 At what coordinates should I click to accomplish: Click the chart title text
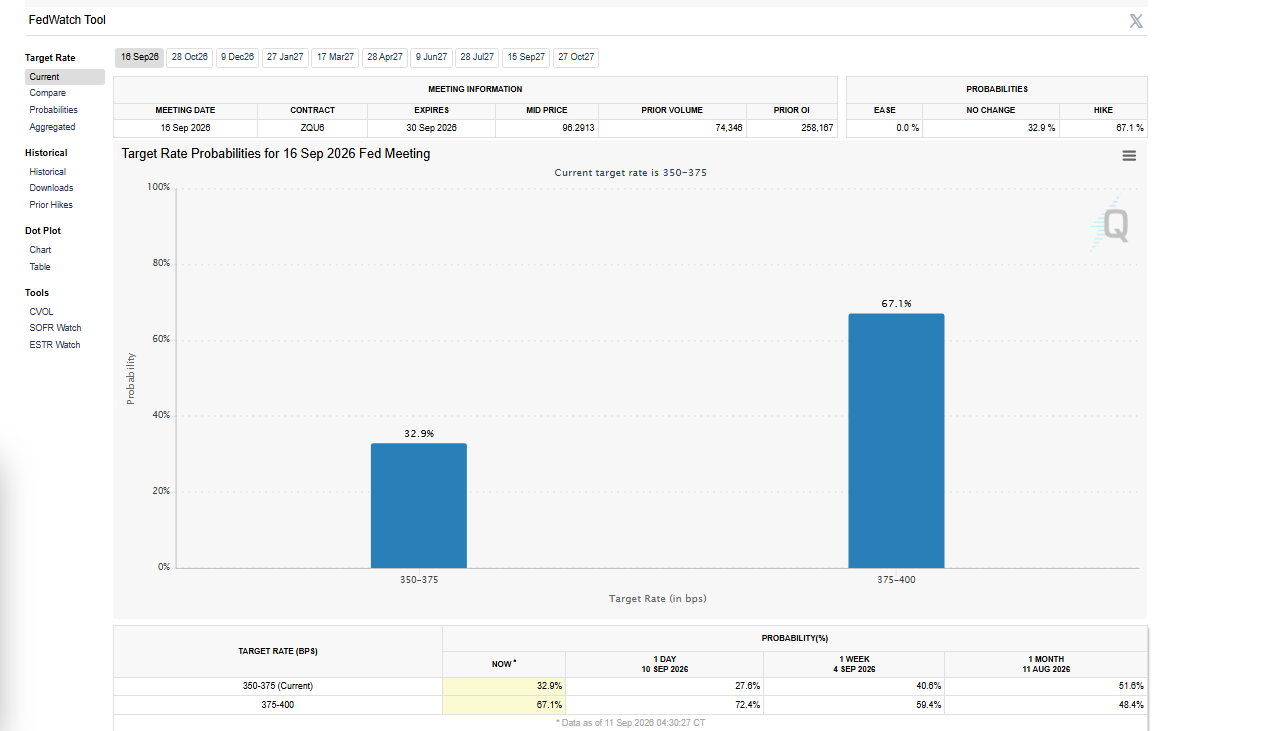click(276, 154)
